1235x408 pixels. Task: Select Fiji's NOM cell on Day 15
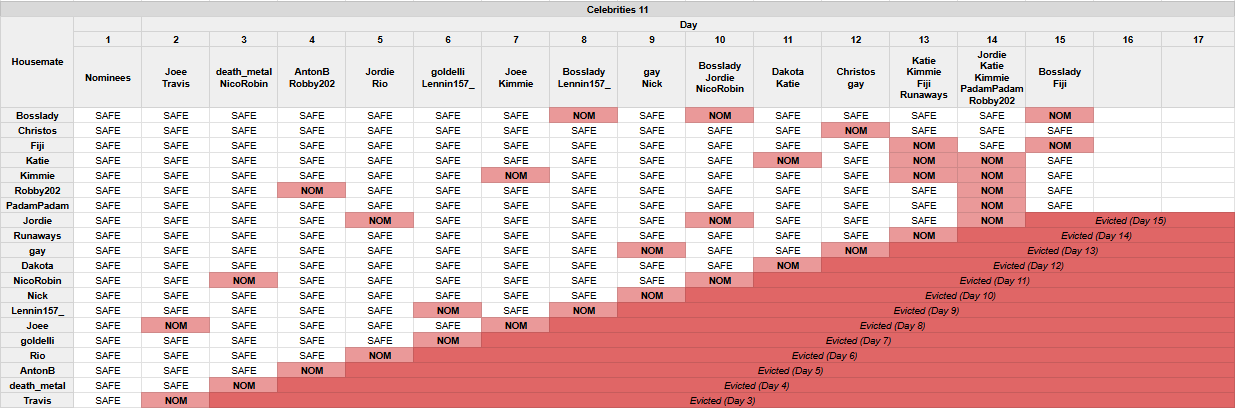click(1059, 145)
